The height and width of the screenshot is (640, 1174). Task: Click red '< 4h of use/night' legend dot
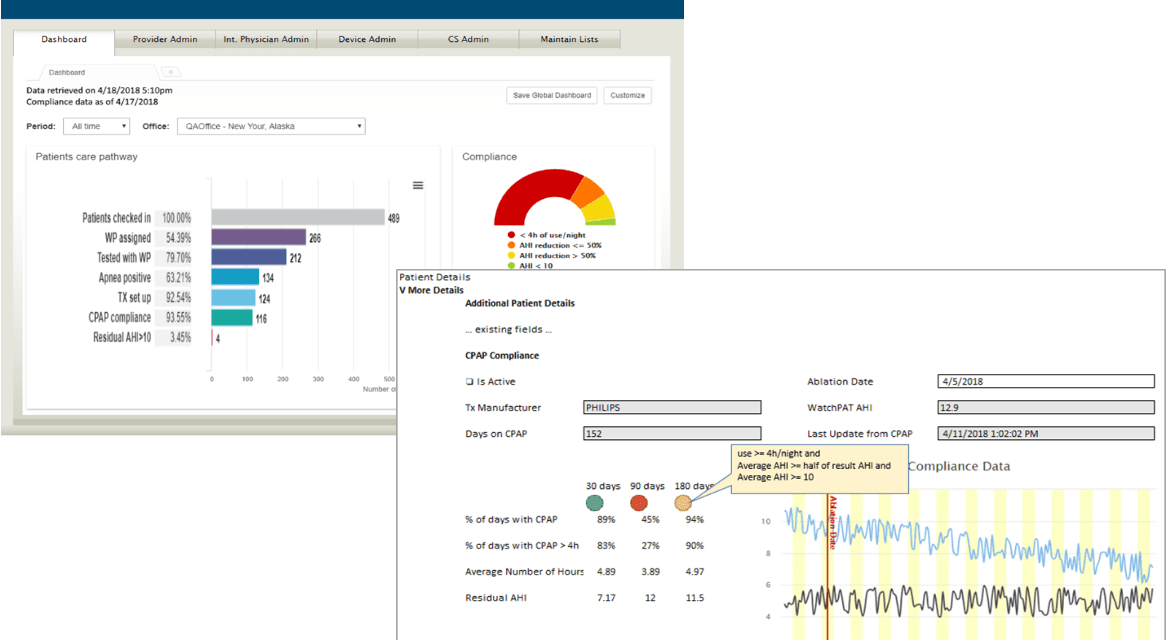(x=511, y=235)
